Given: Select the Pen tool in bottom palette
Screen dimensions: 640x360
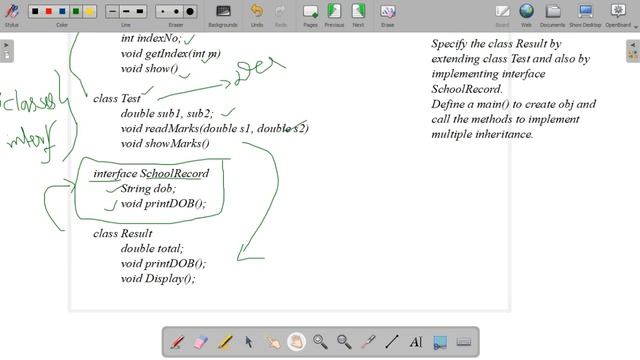Looking at the screenshot, I should tap(177, 342).
